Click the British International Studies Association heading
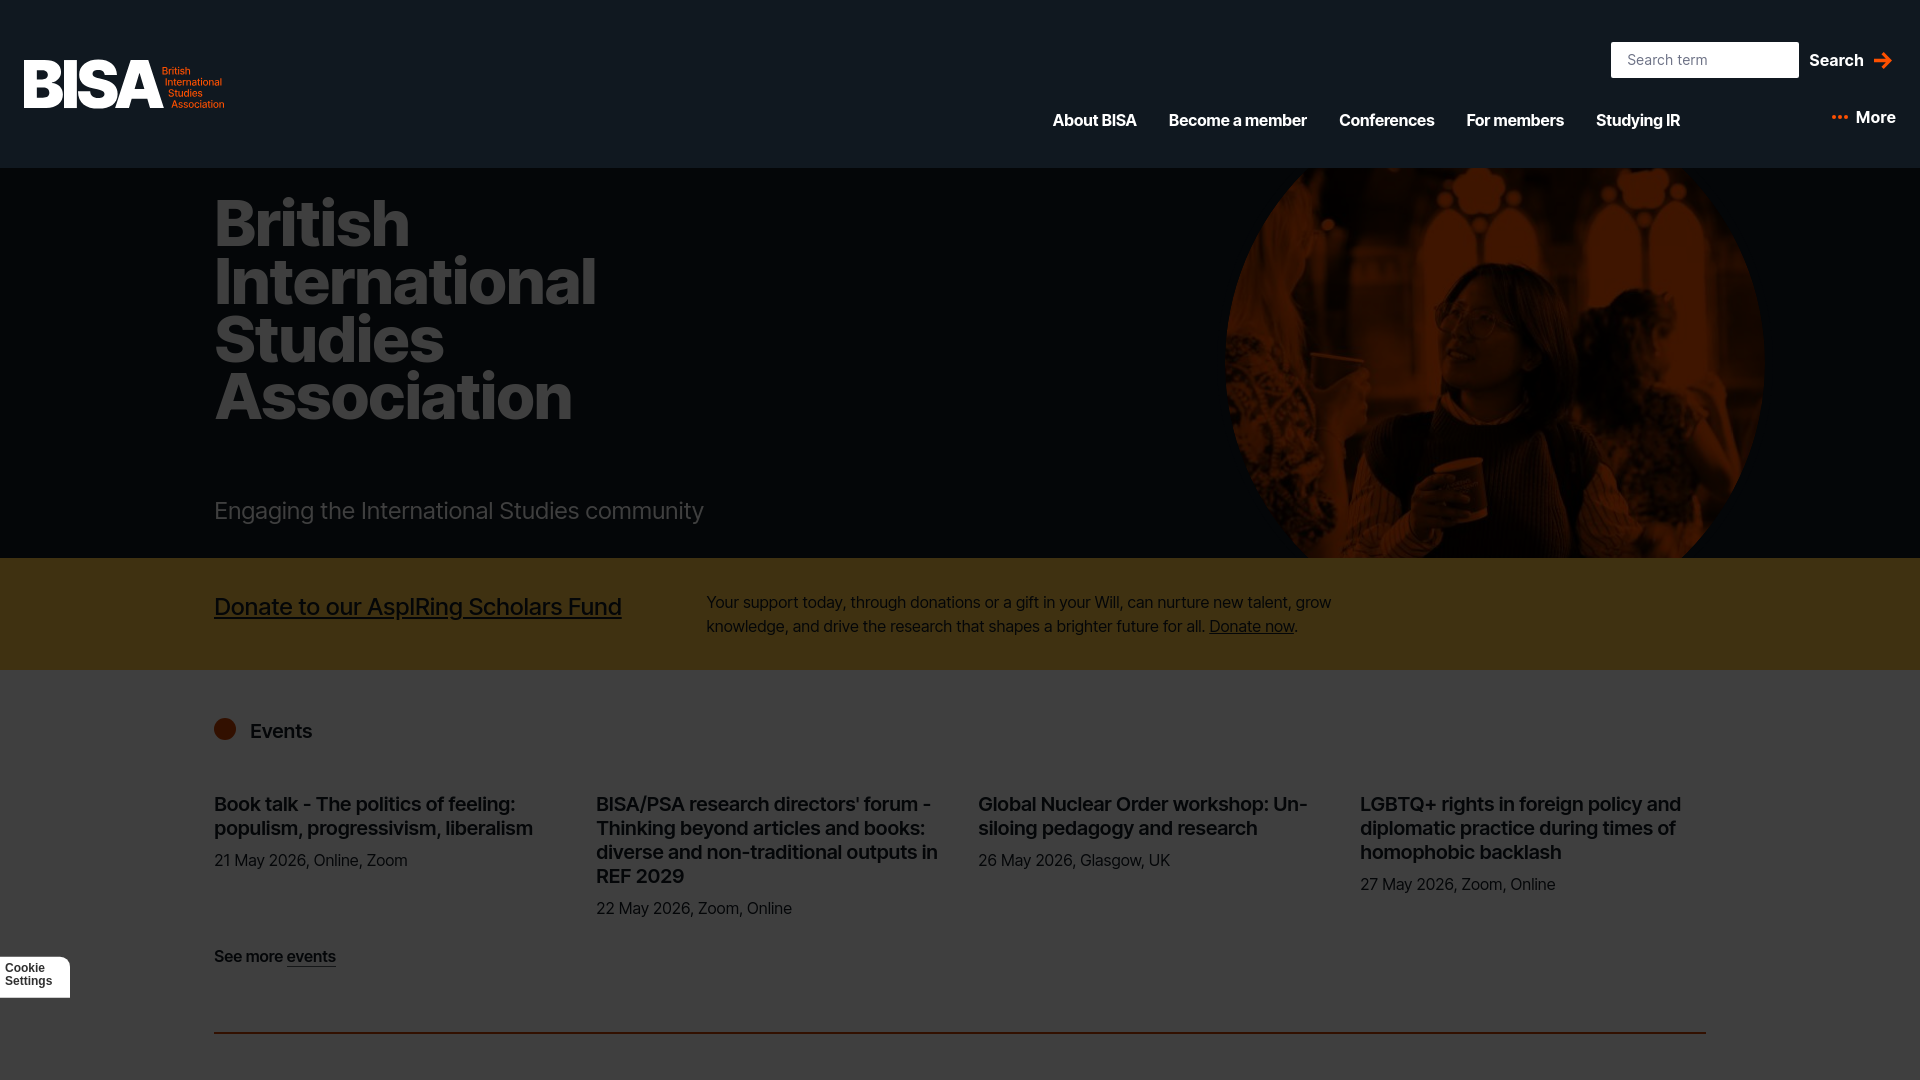Viewport: 1920px width, 1080px height. [x=405, y=310]
